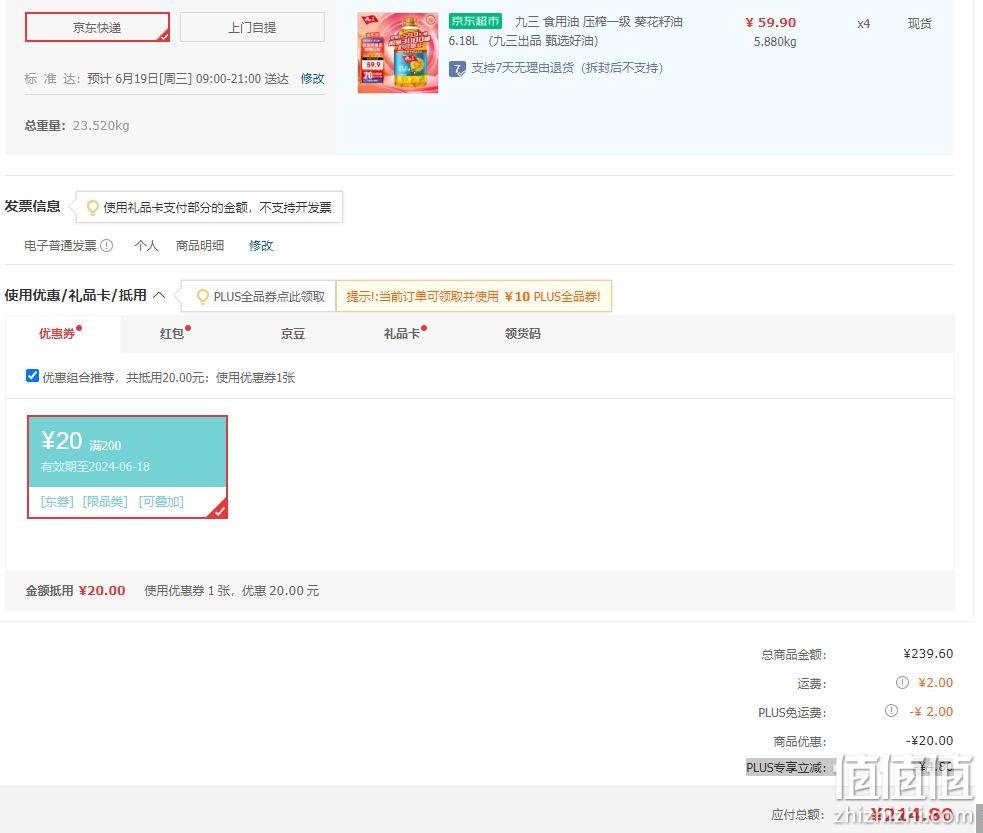Click the 总商品金额 value ¥239.60
Screen dimensions: 983x833
pos(928,654)
